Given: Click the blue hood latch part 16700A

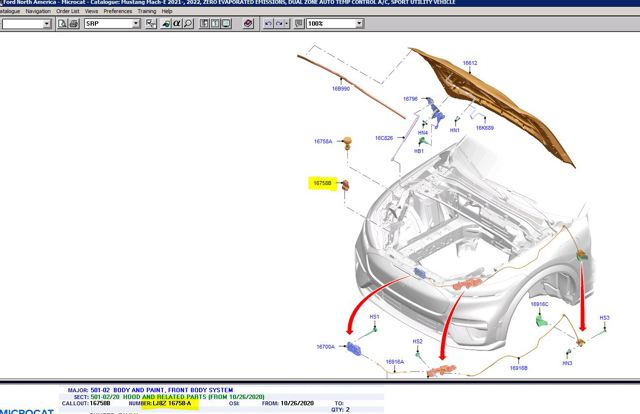Looking at the screenshot, I should coord(354,349).
